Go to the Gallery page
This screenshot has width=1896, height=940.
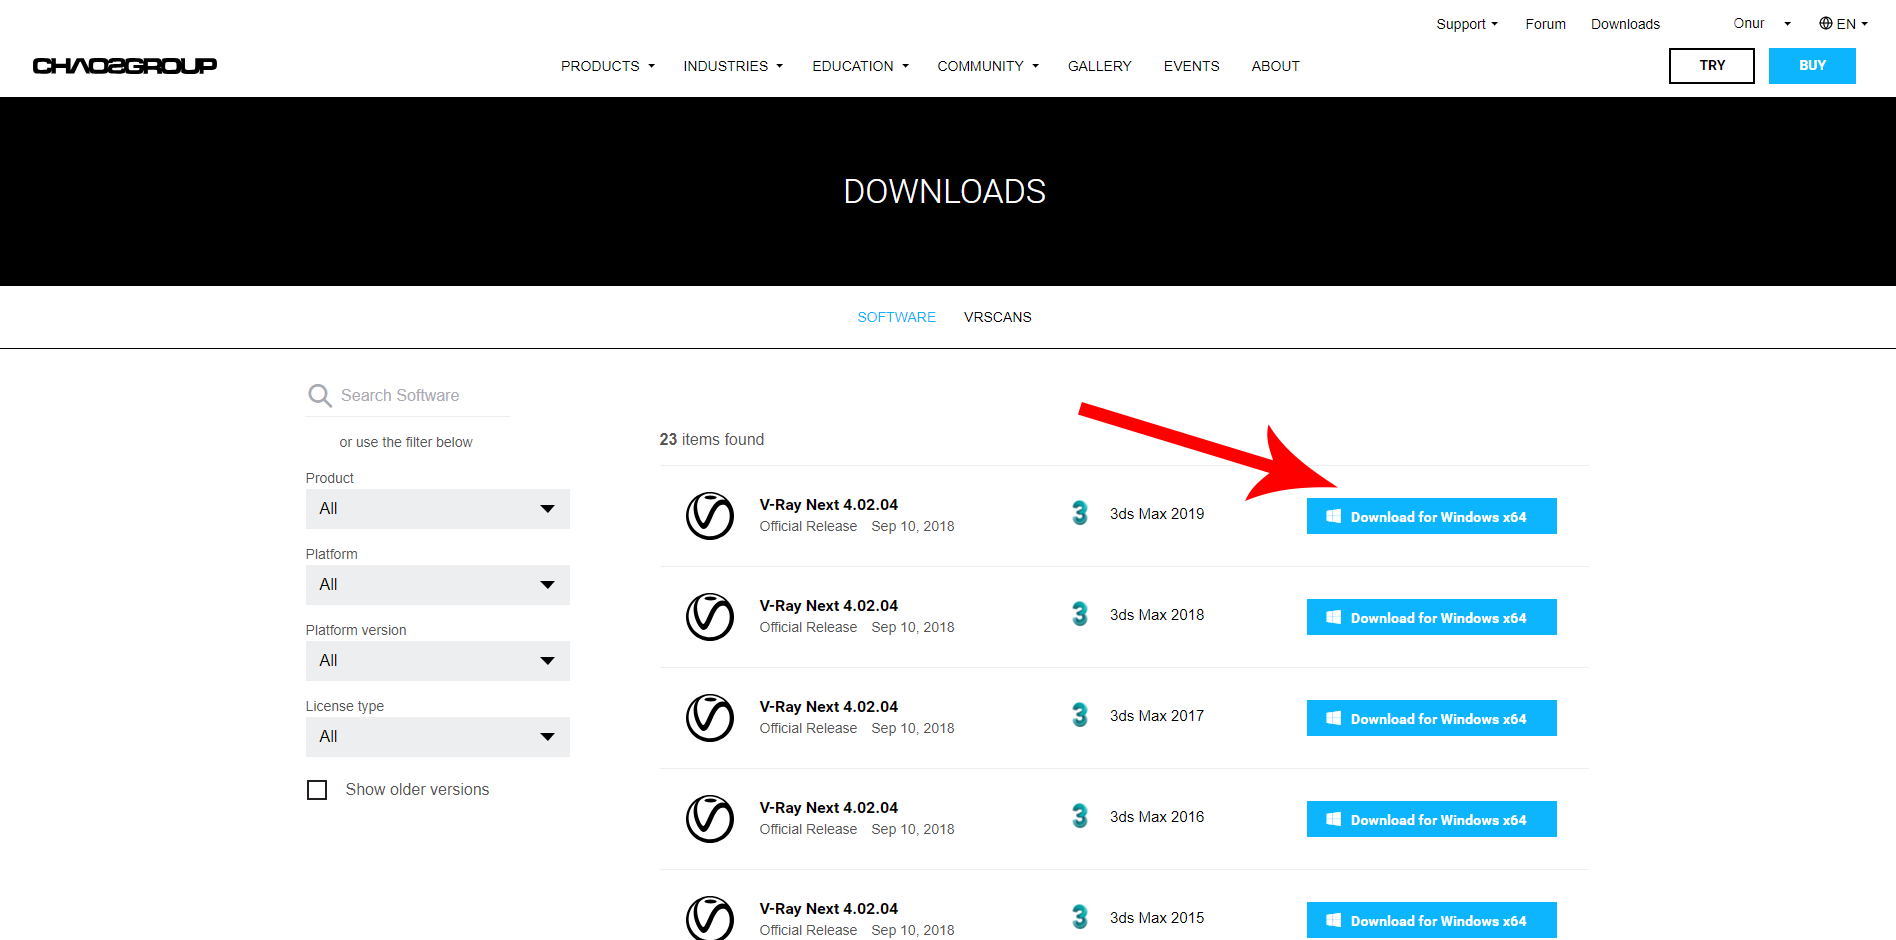tap(1100, 66)
